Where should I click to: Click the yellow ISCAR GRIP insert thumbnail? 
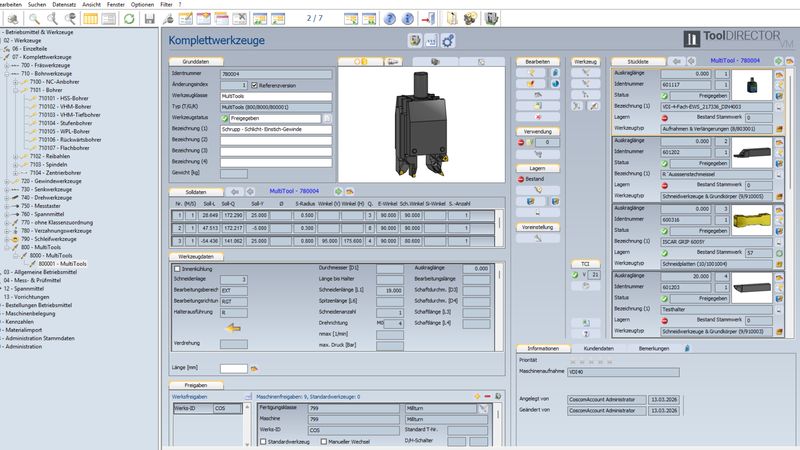click(752, 220)
